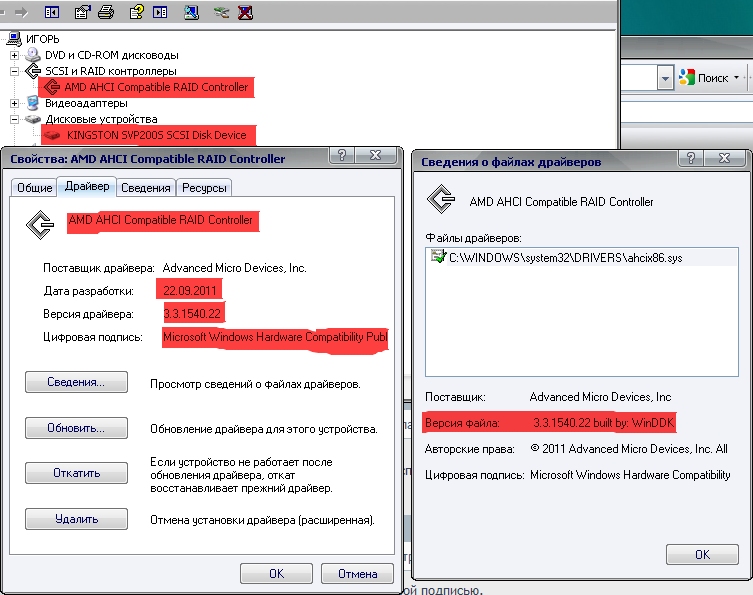Toggle the action pane toolbar icon
The width and height of the screenshot is (753, 595).
click(x=160, y=12)
